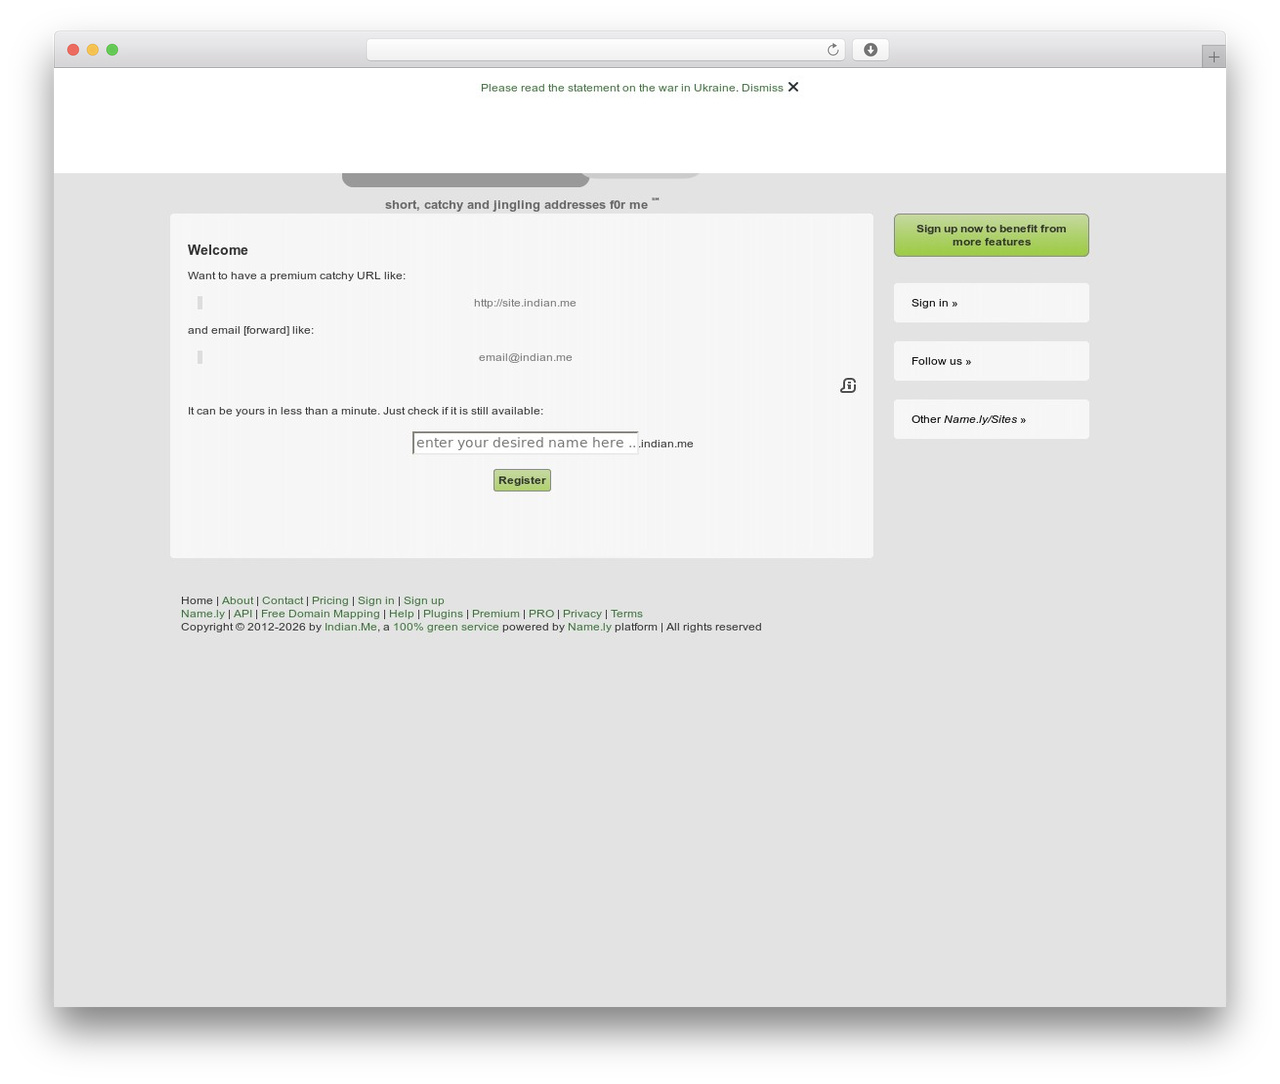Open the About footer link
Viewport: 1280px width, 1084px height.
238,601
